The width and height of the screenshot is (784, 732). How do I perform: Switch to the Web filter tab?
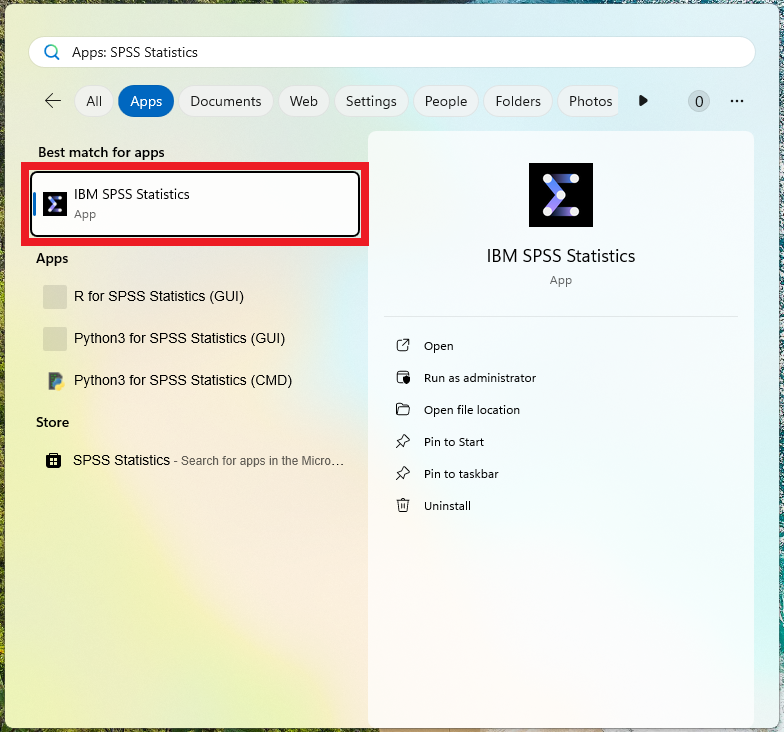tap(304, 101)
